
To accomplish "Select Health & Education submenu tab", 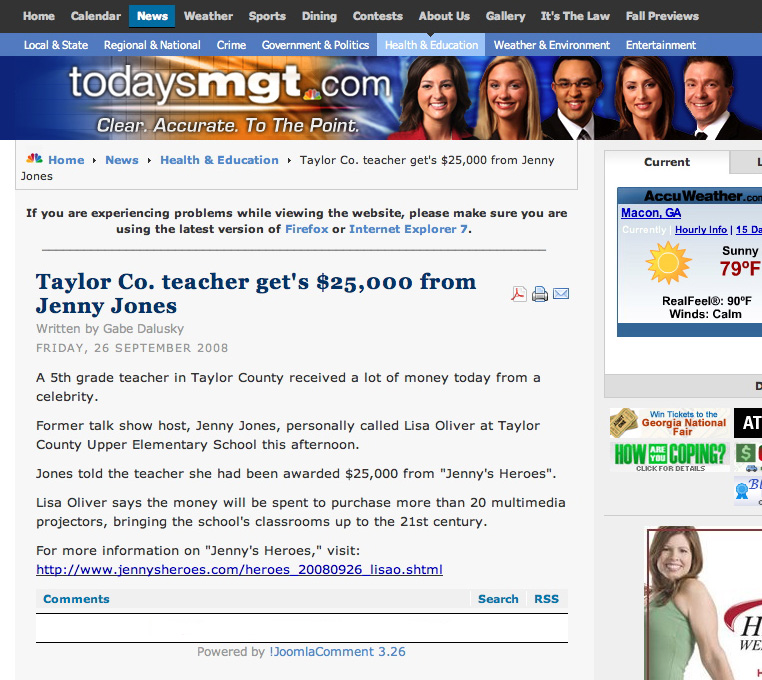I will coord(431,45).
